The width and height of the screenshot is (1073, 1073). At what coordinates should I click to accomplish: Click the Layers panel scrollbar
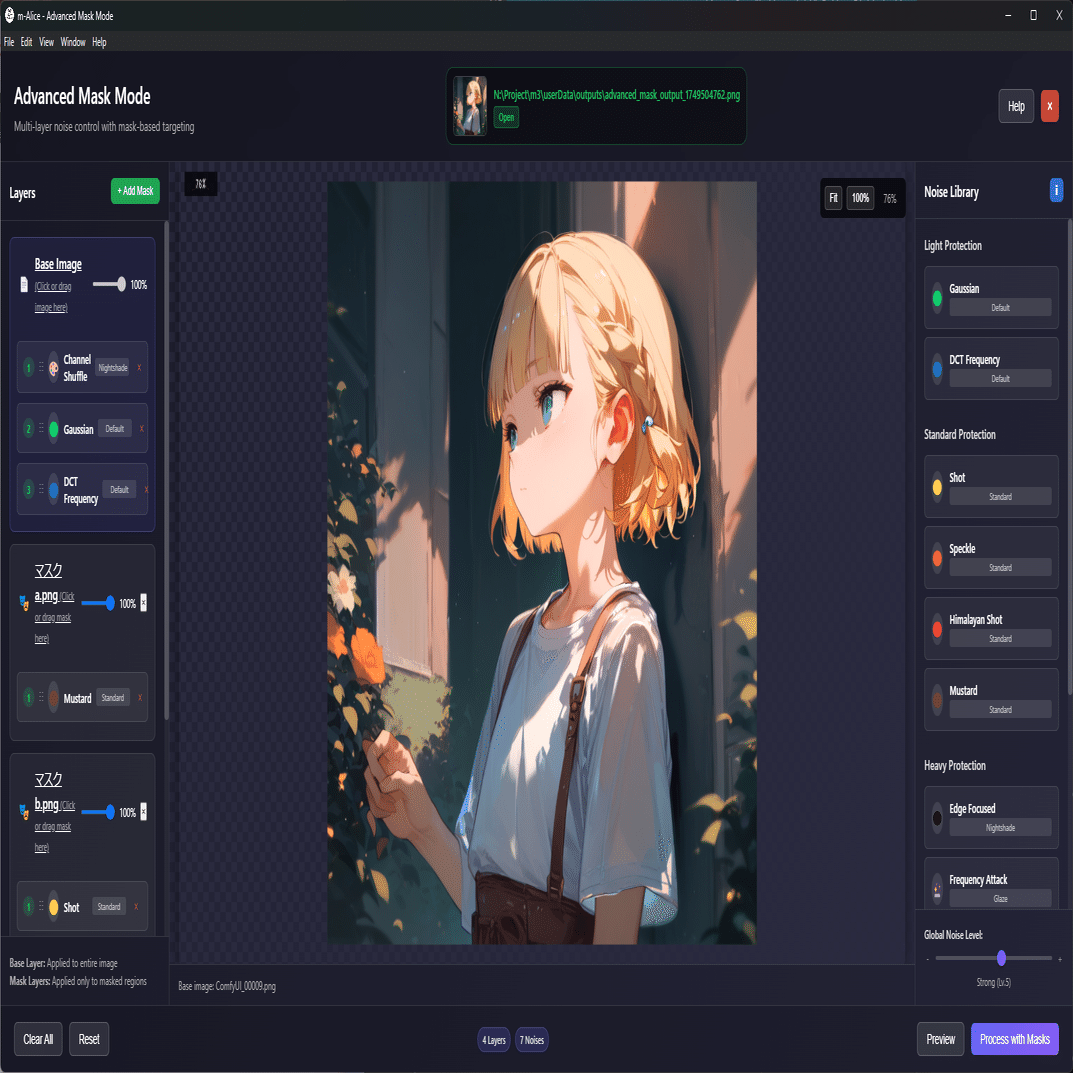click(166, 469)
